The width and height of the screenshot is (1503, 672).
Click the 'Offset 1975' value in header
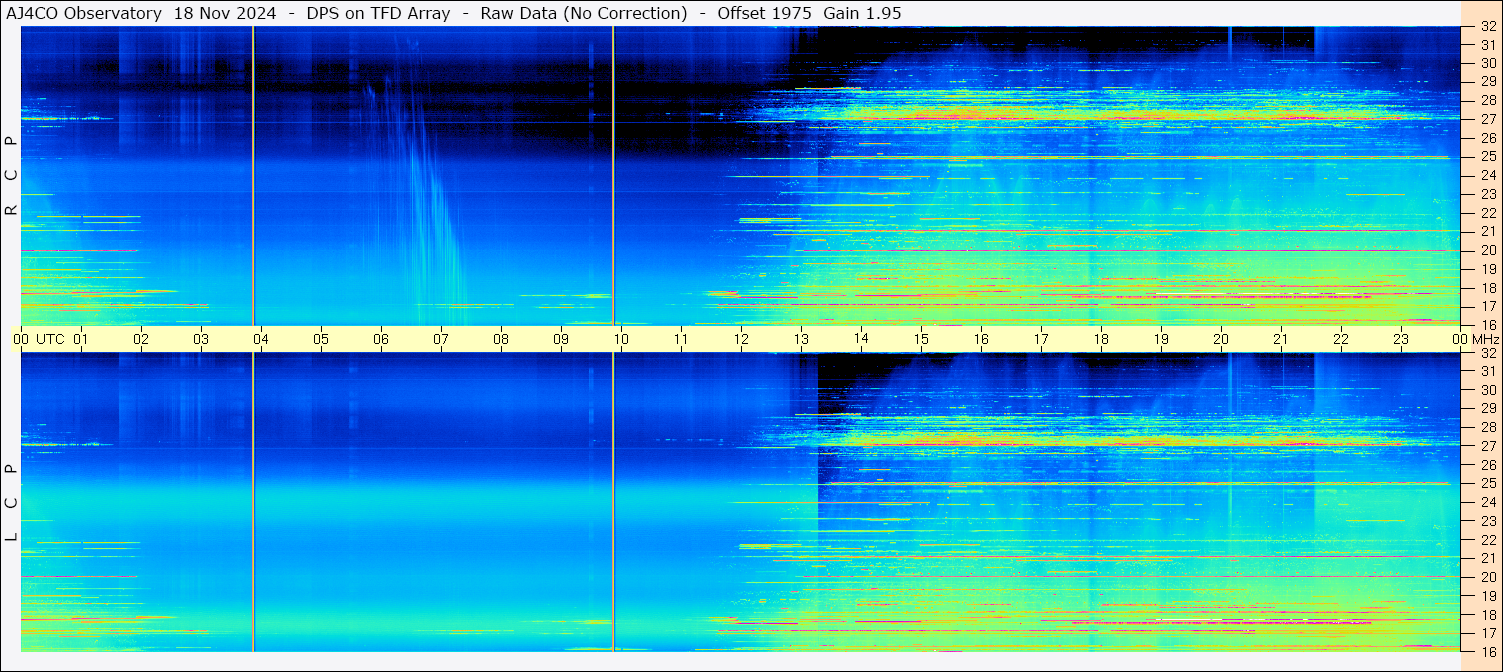(763, 13)
